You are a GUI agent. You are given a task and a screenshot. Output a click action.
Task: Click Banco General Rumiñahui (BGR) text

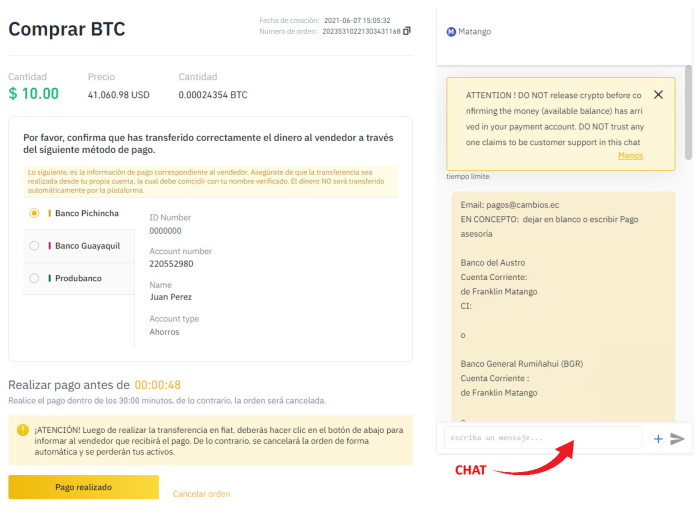click(522, 364)
